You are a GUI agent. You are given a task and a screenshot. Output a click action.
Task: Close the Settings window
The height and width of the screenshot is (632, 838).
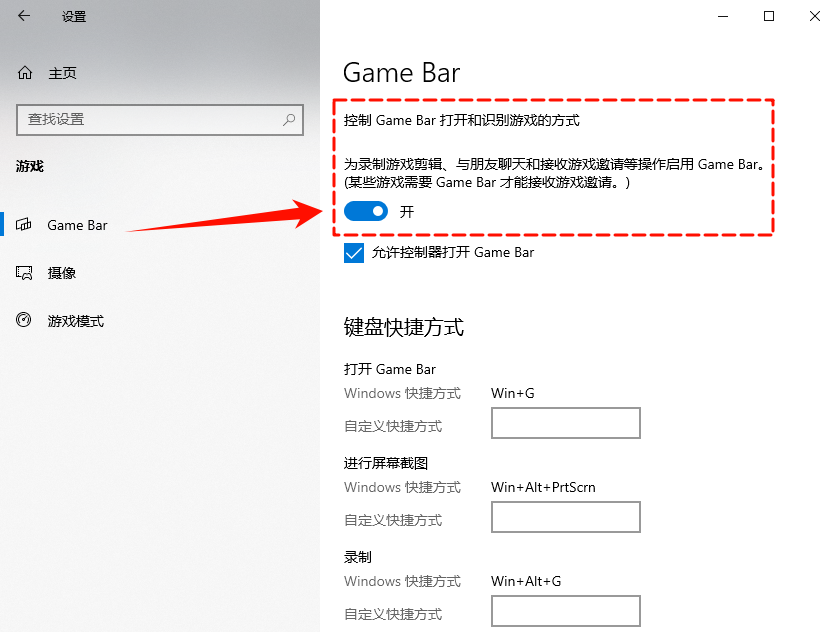814,16
